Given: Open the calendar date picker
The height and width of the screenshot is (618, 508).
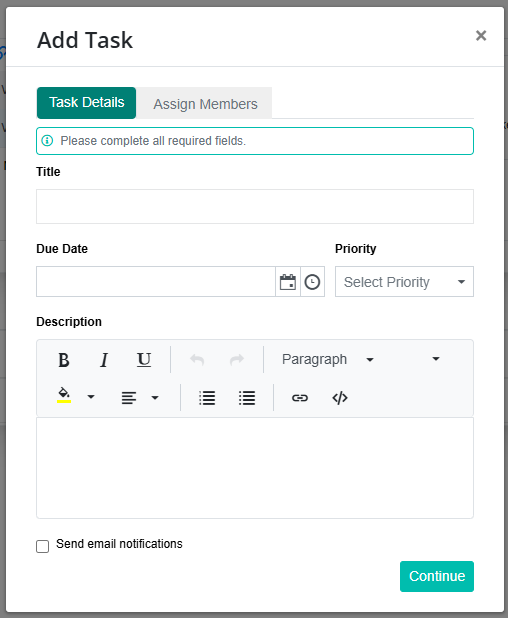Looking at the screenshot, I should click(x=288, y=282).
